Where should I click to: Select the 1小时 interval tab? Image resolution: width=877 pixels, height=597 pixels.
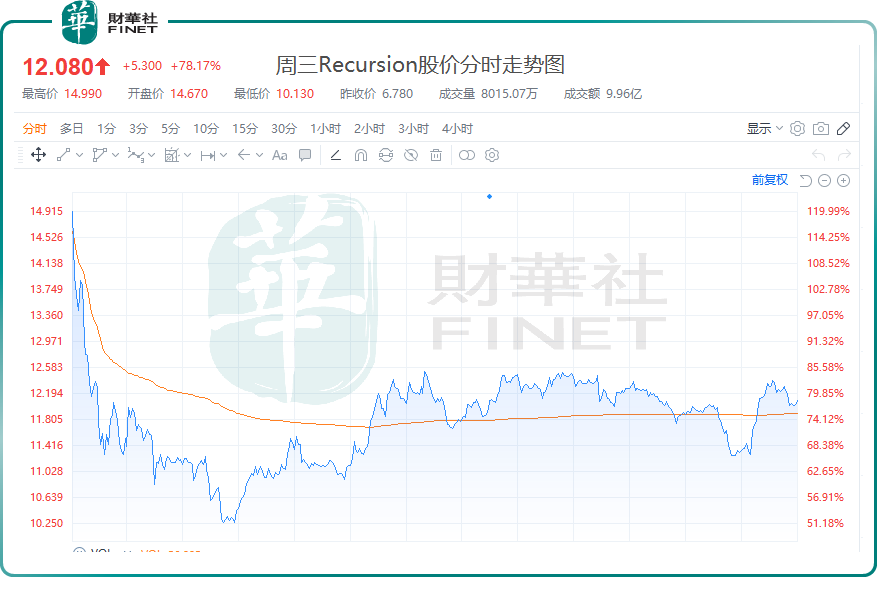326,129
